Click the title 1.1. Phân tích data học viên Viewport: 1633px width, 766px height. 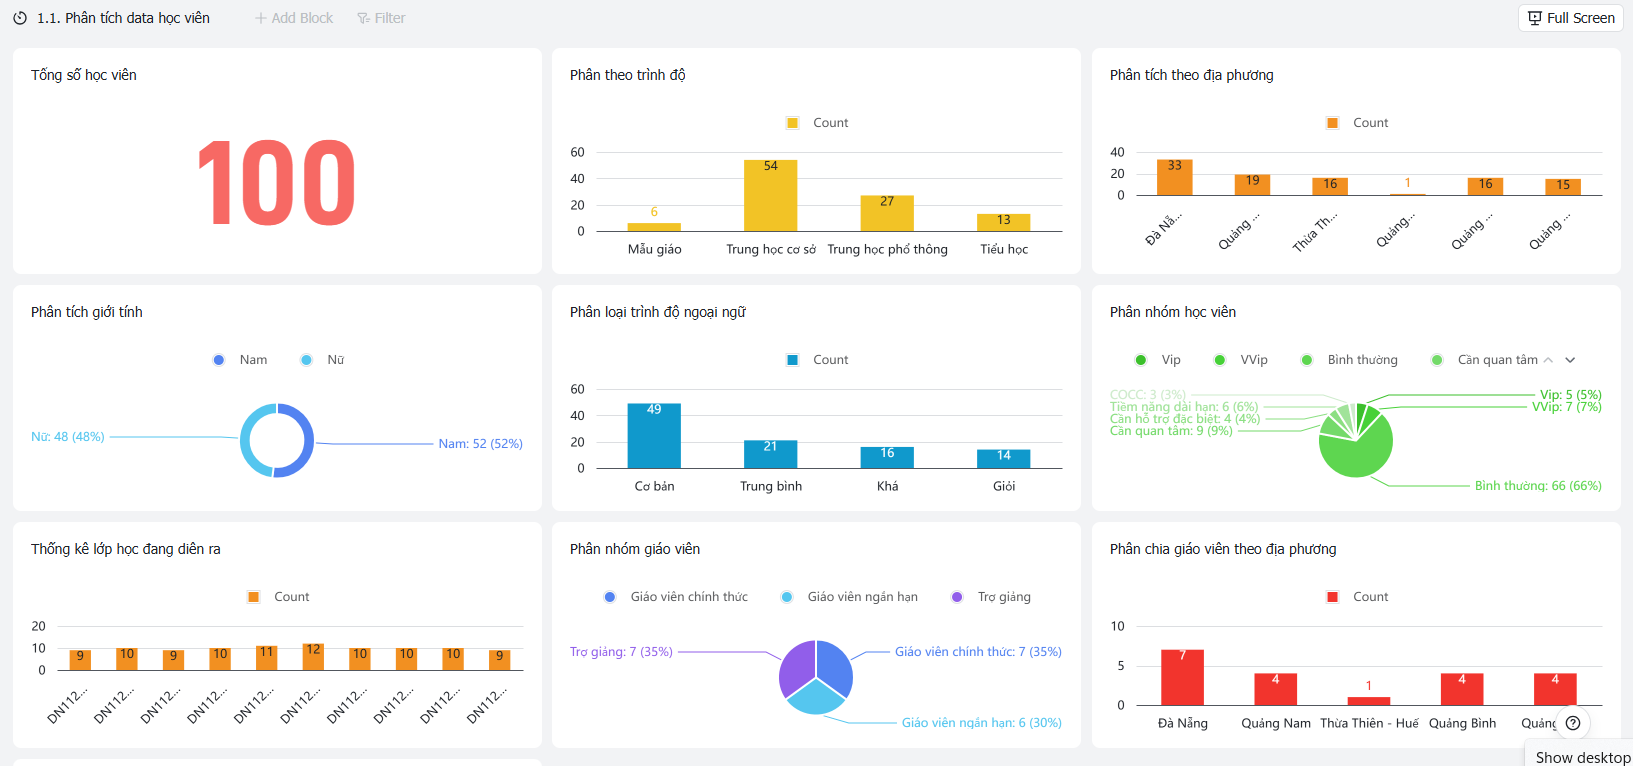point(123,18)
